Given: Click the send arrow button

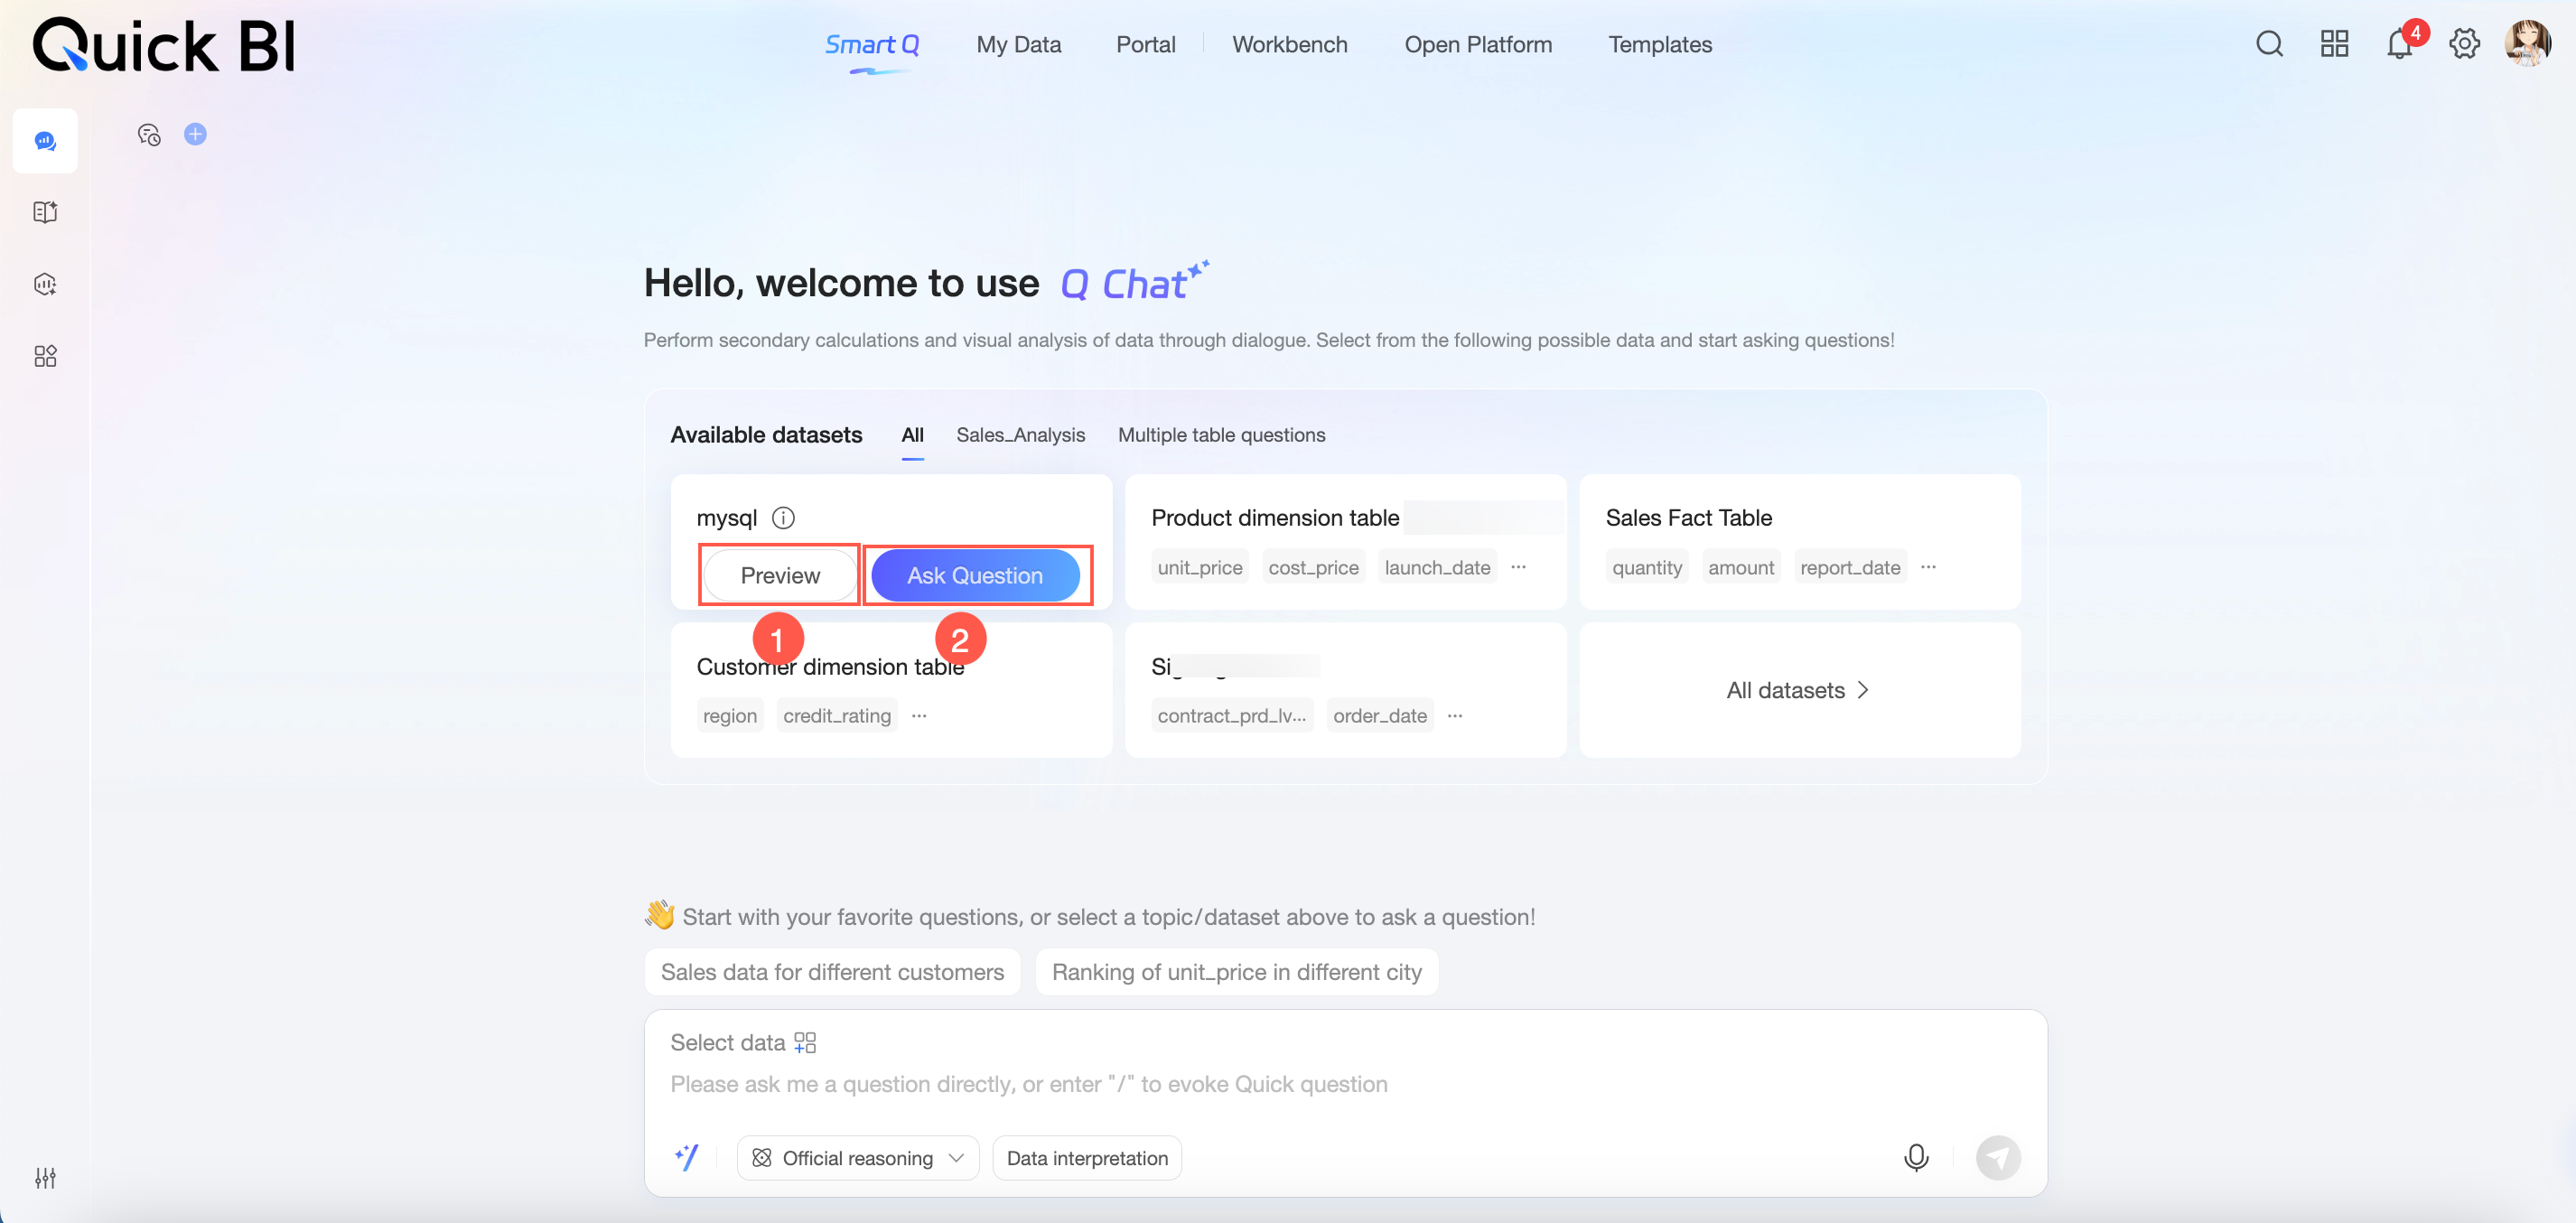Looking at the screenshot, I should click(x=1997, y=1157).
